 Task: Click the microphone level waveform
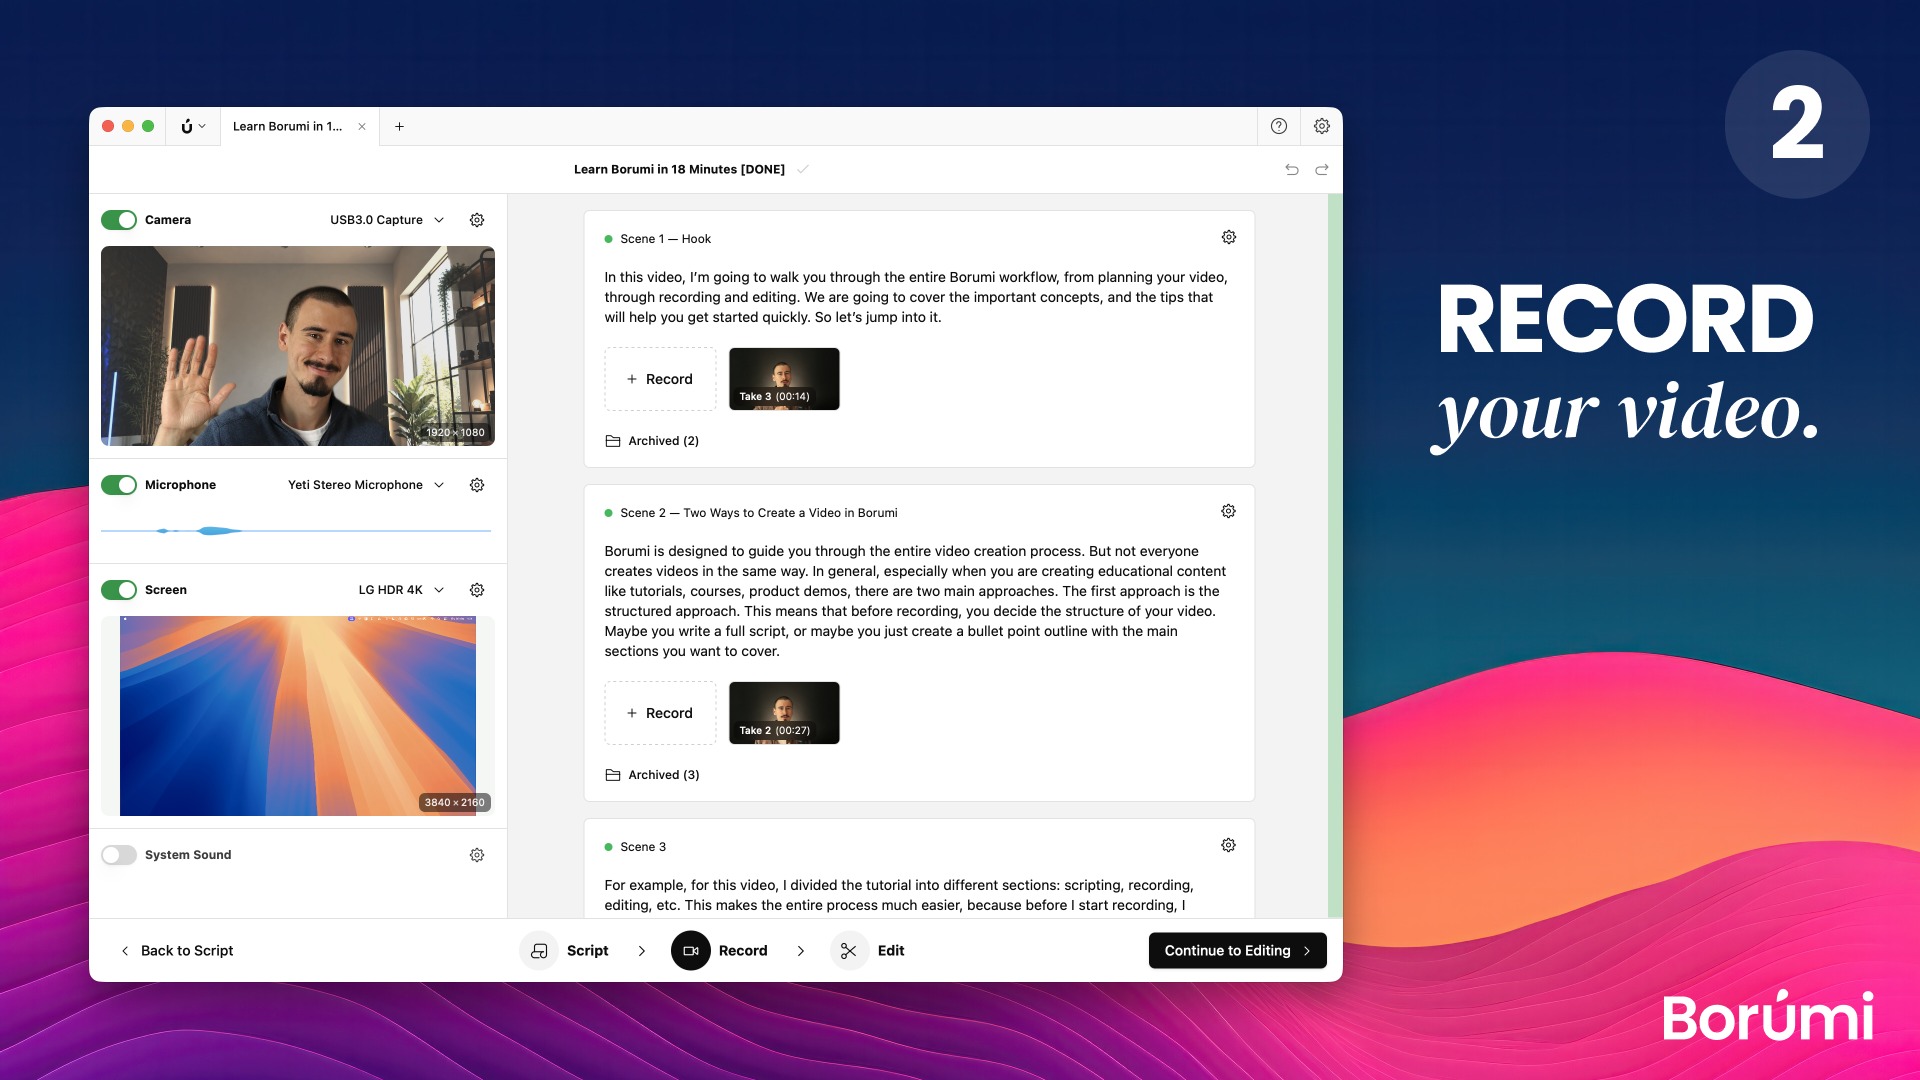[296, 530]
